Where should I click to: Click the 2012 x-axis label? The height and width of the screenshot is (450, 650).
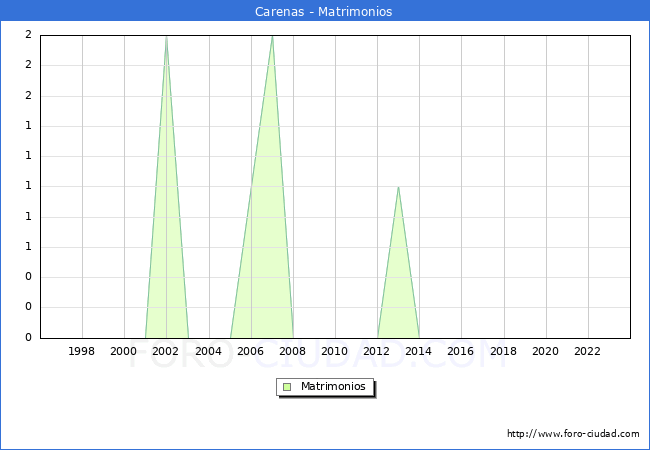(x=376, y=351)
